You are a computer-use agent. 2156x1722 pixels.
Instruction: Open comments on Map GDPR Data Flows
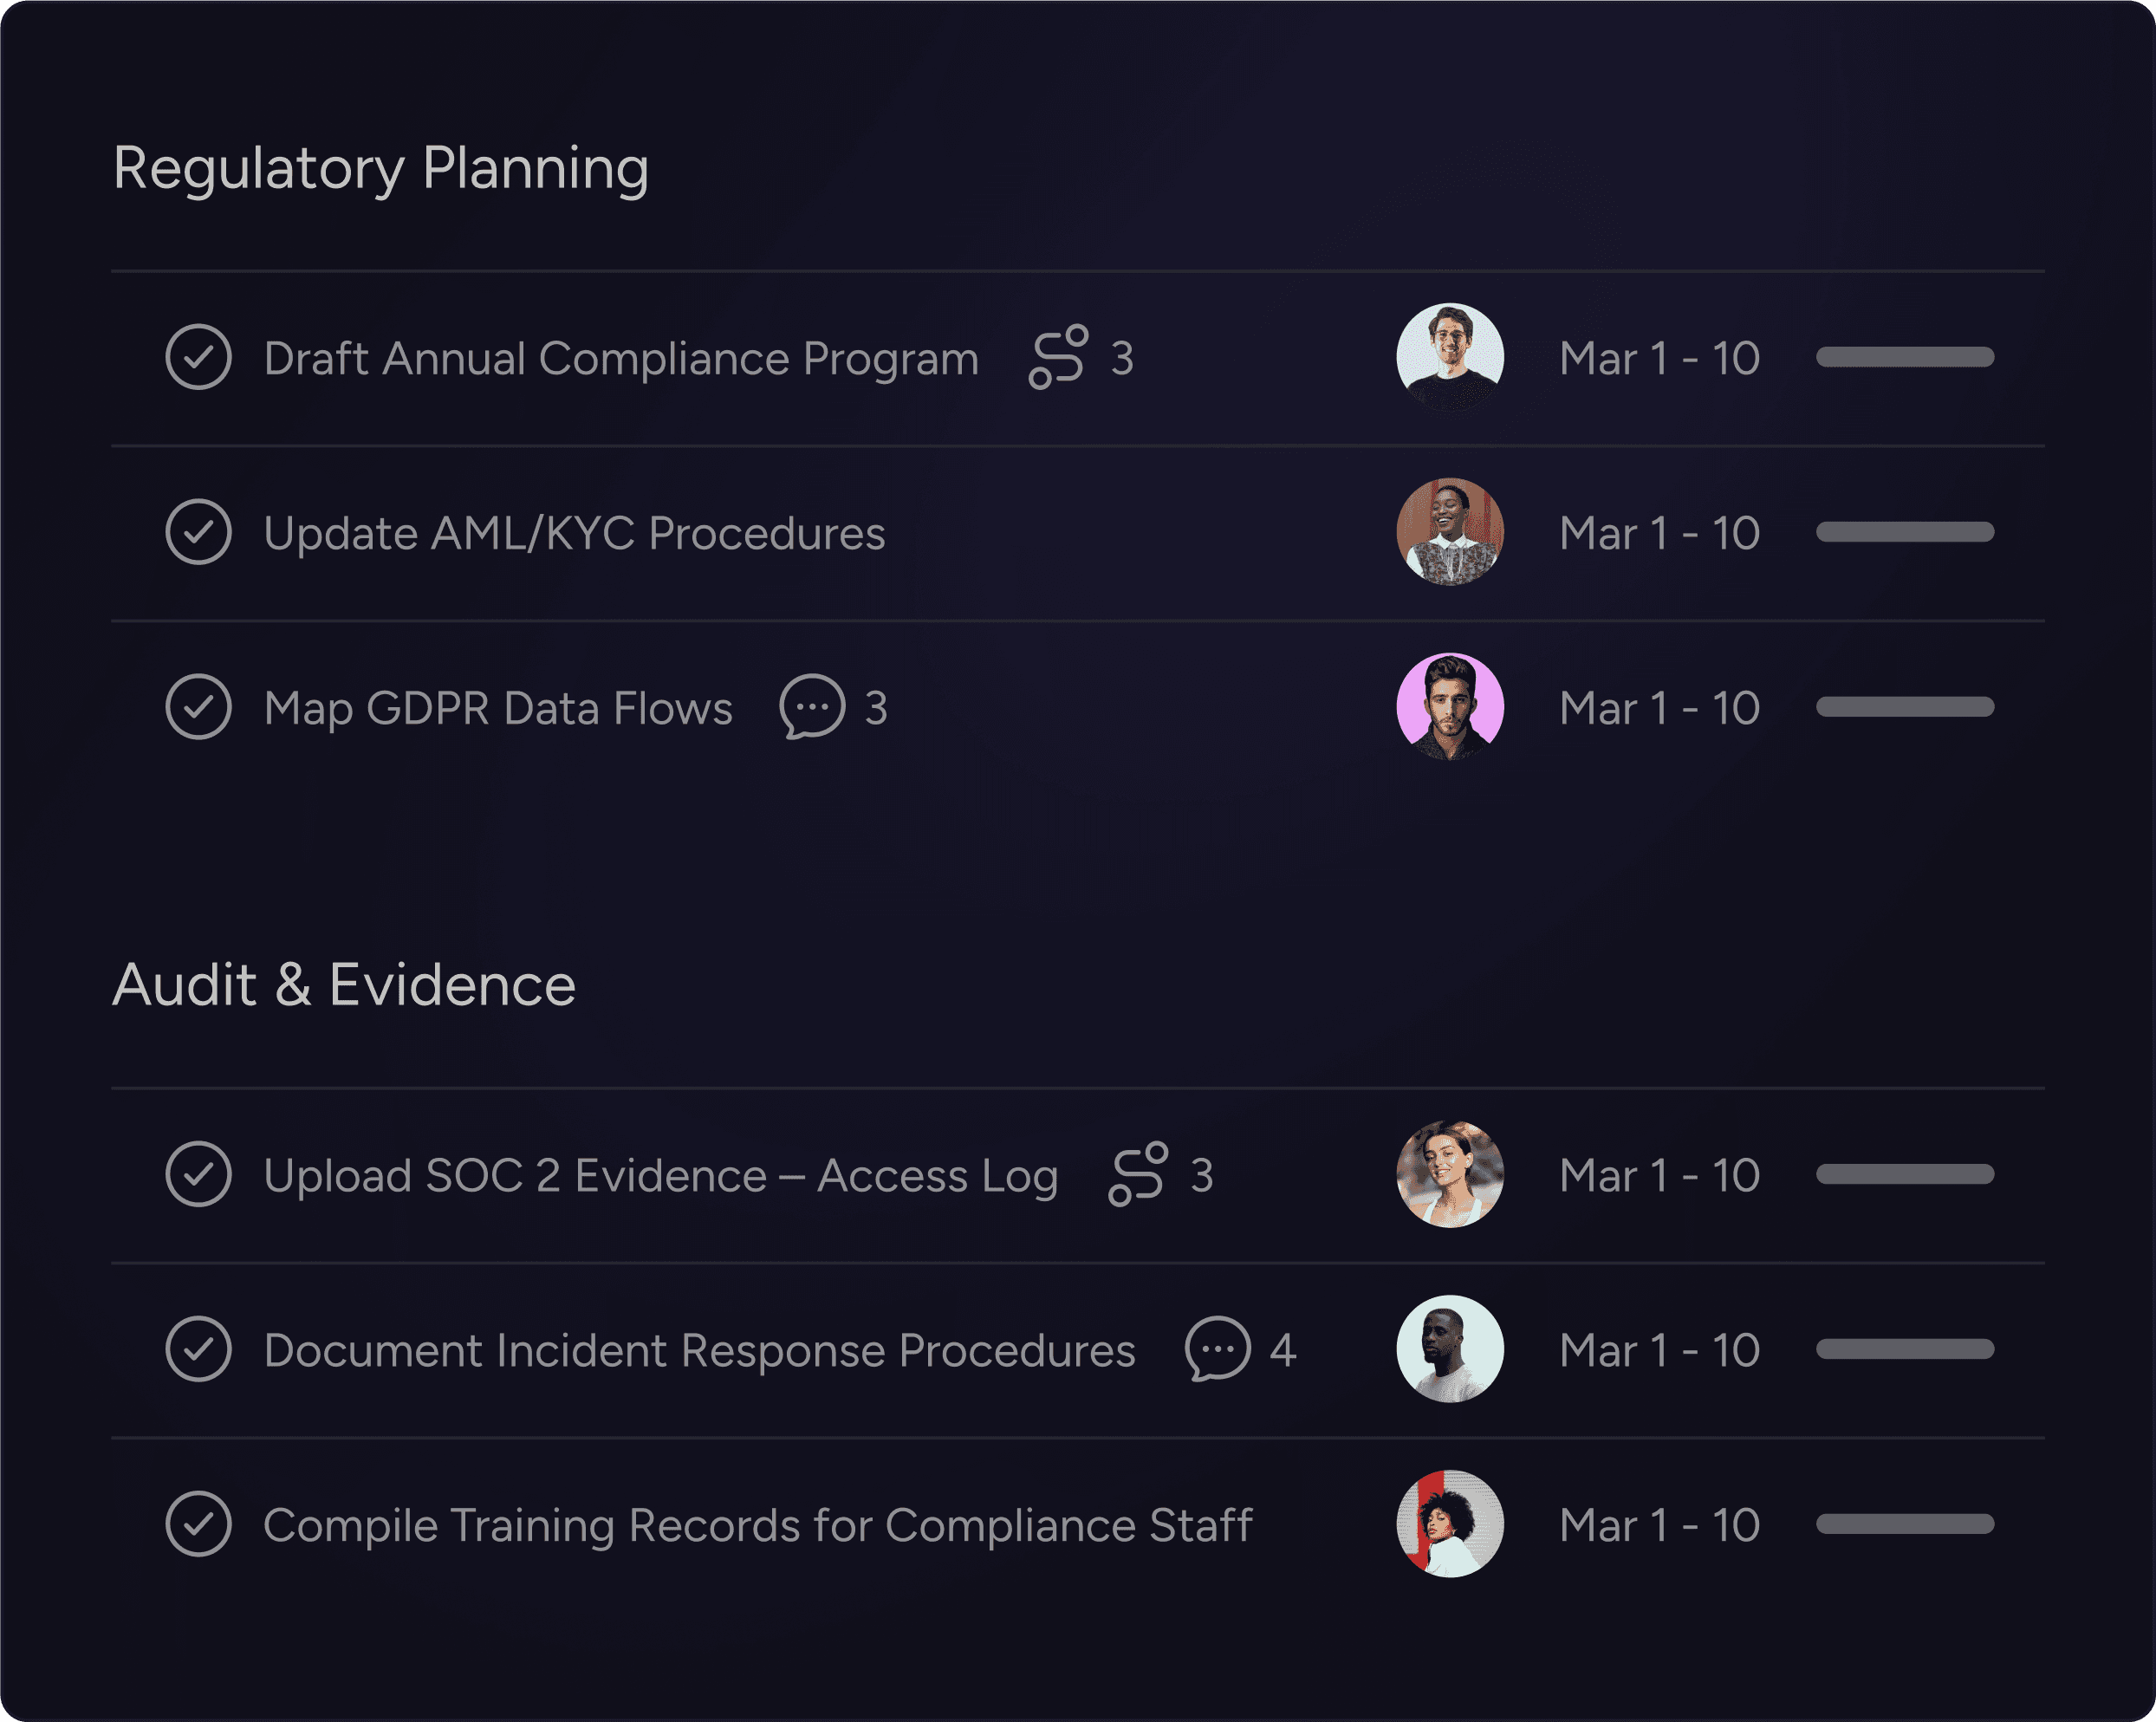pos(812,707)
